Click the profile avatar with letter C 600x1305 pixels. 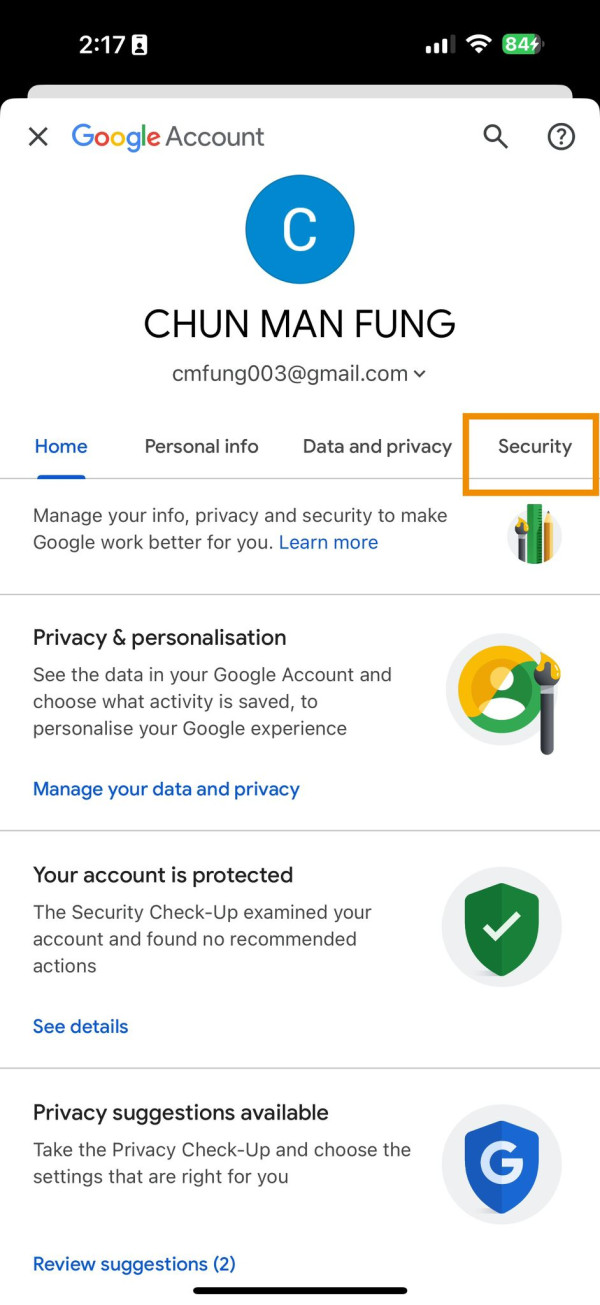click(299, 228)
